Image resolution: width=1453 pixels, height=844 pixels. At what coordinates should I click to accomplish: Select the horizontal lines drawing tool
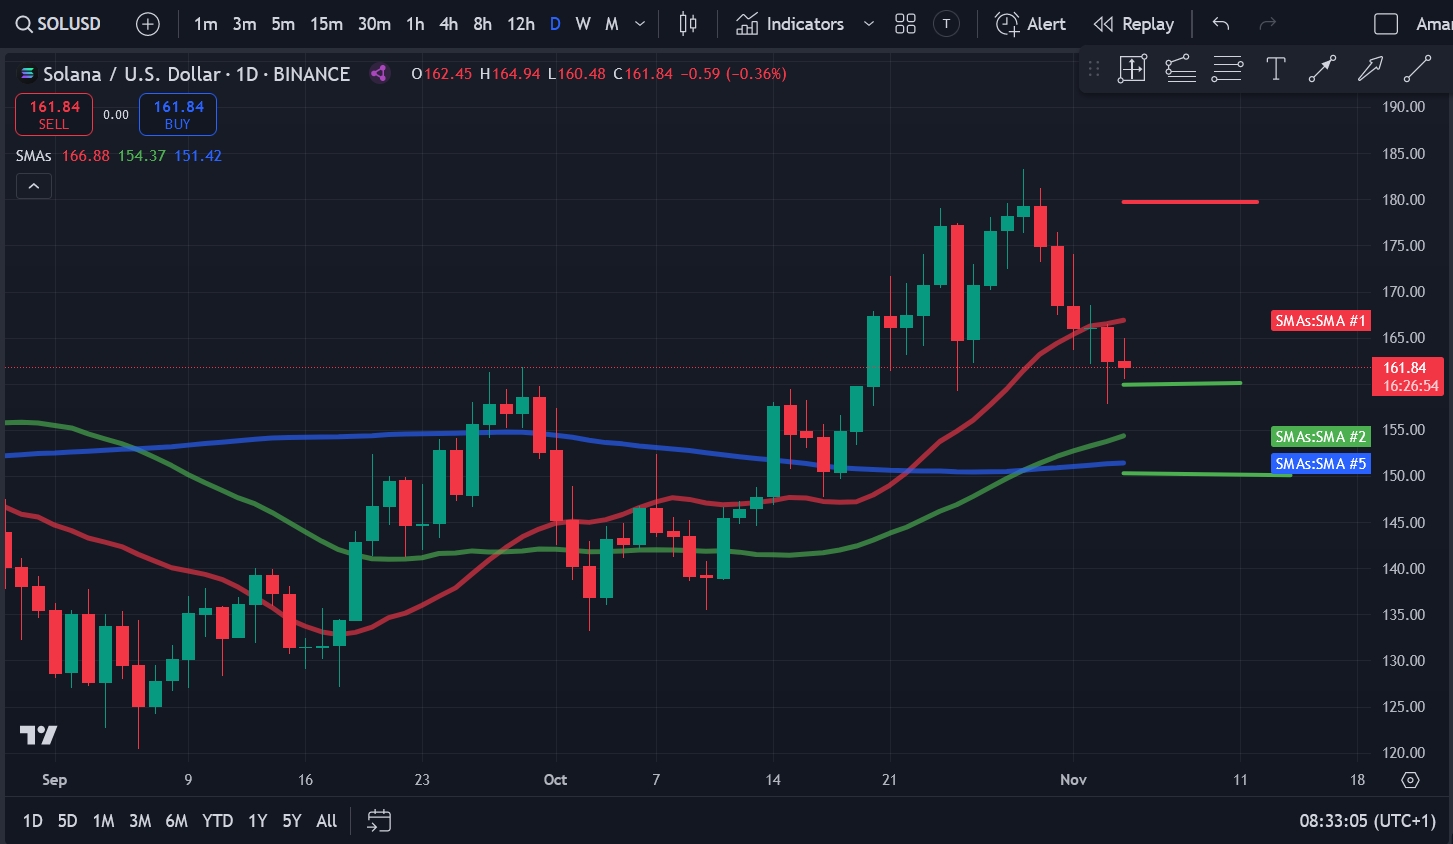(1227, 69)
